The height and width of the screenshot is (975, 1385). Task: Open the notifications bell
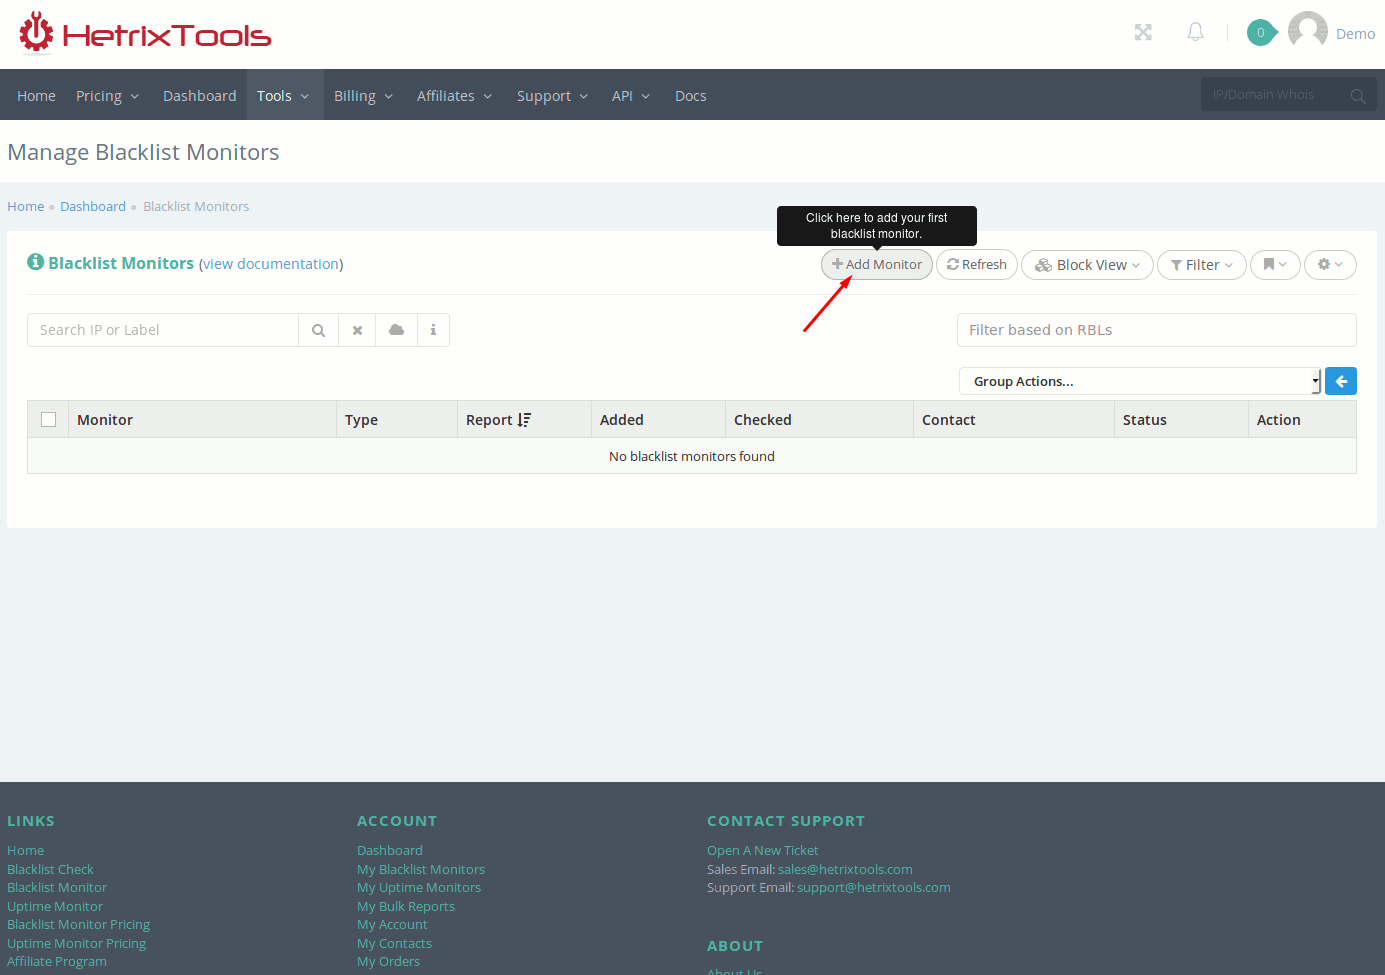coord(1195,33)
